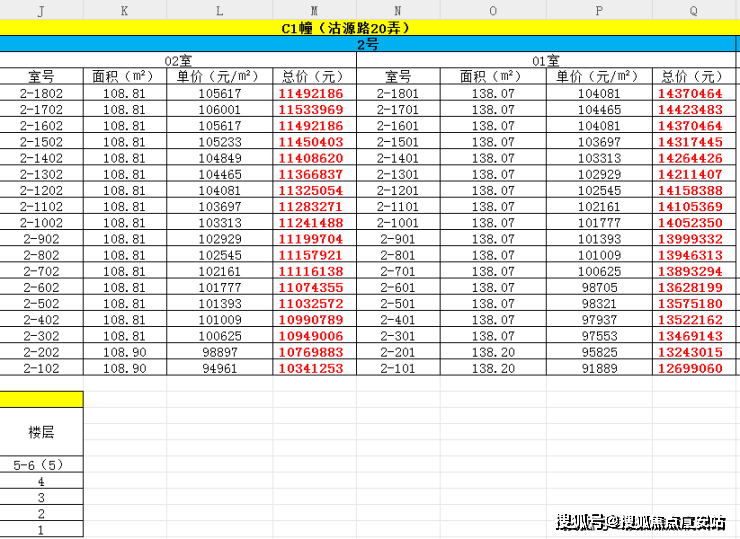The width and height of the screenshot is (740, 539).
Task: Select total price 10769883
Action: click(x=314, y=352)
